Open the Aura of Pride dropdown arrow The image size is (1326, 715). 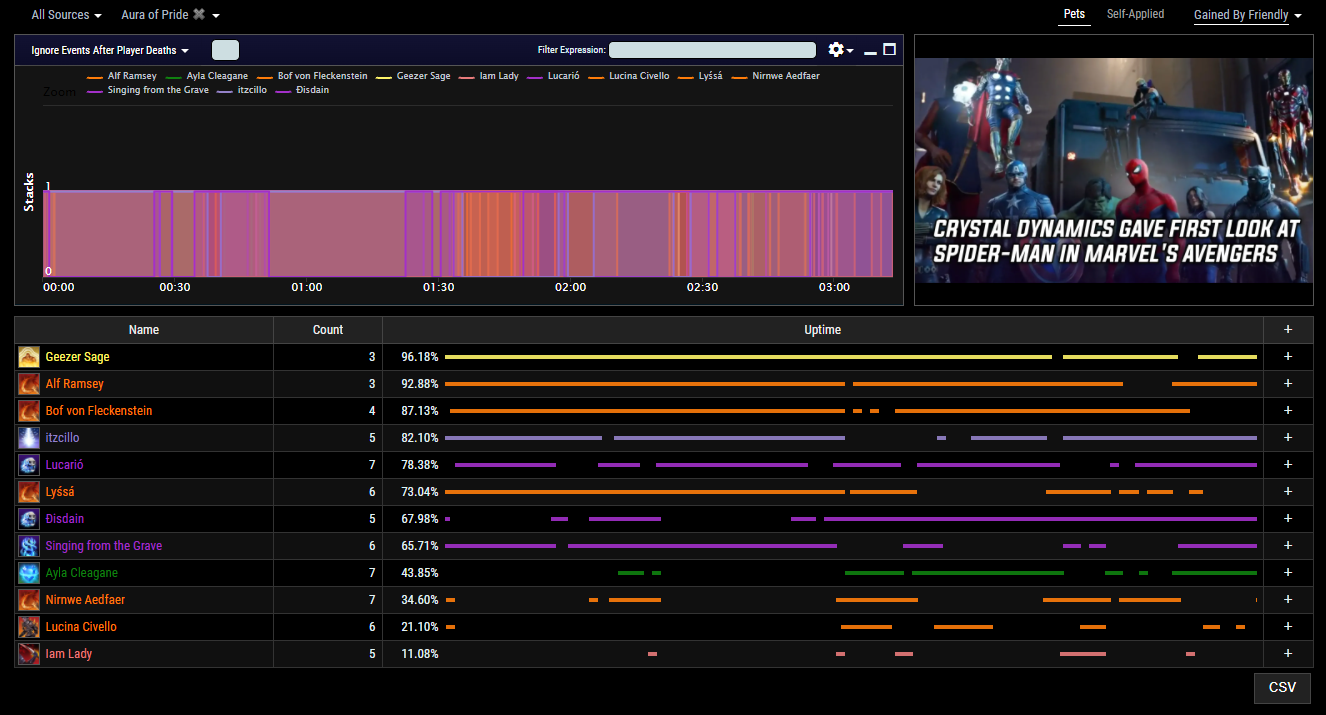tap(216, 16)
